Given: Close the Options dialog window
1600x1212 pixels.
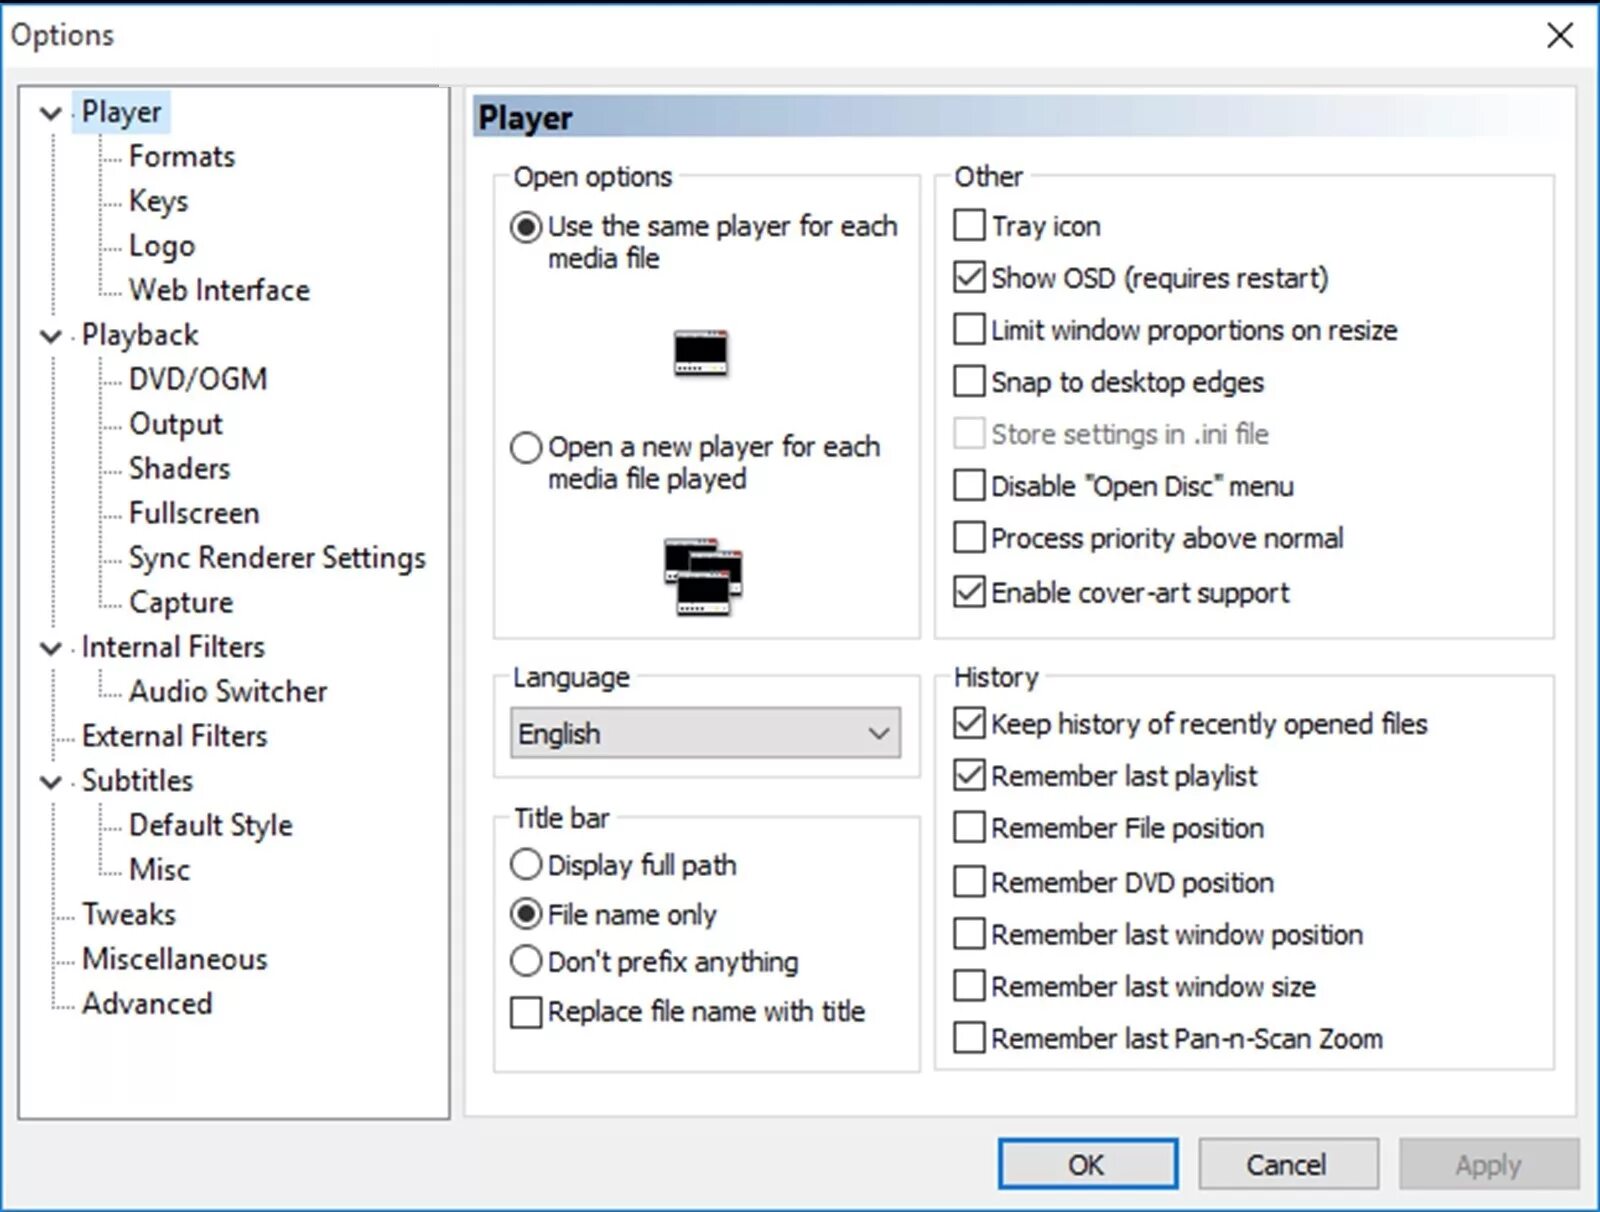Looking at the screenshot, I should (1559, 36).
